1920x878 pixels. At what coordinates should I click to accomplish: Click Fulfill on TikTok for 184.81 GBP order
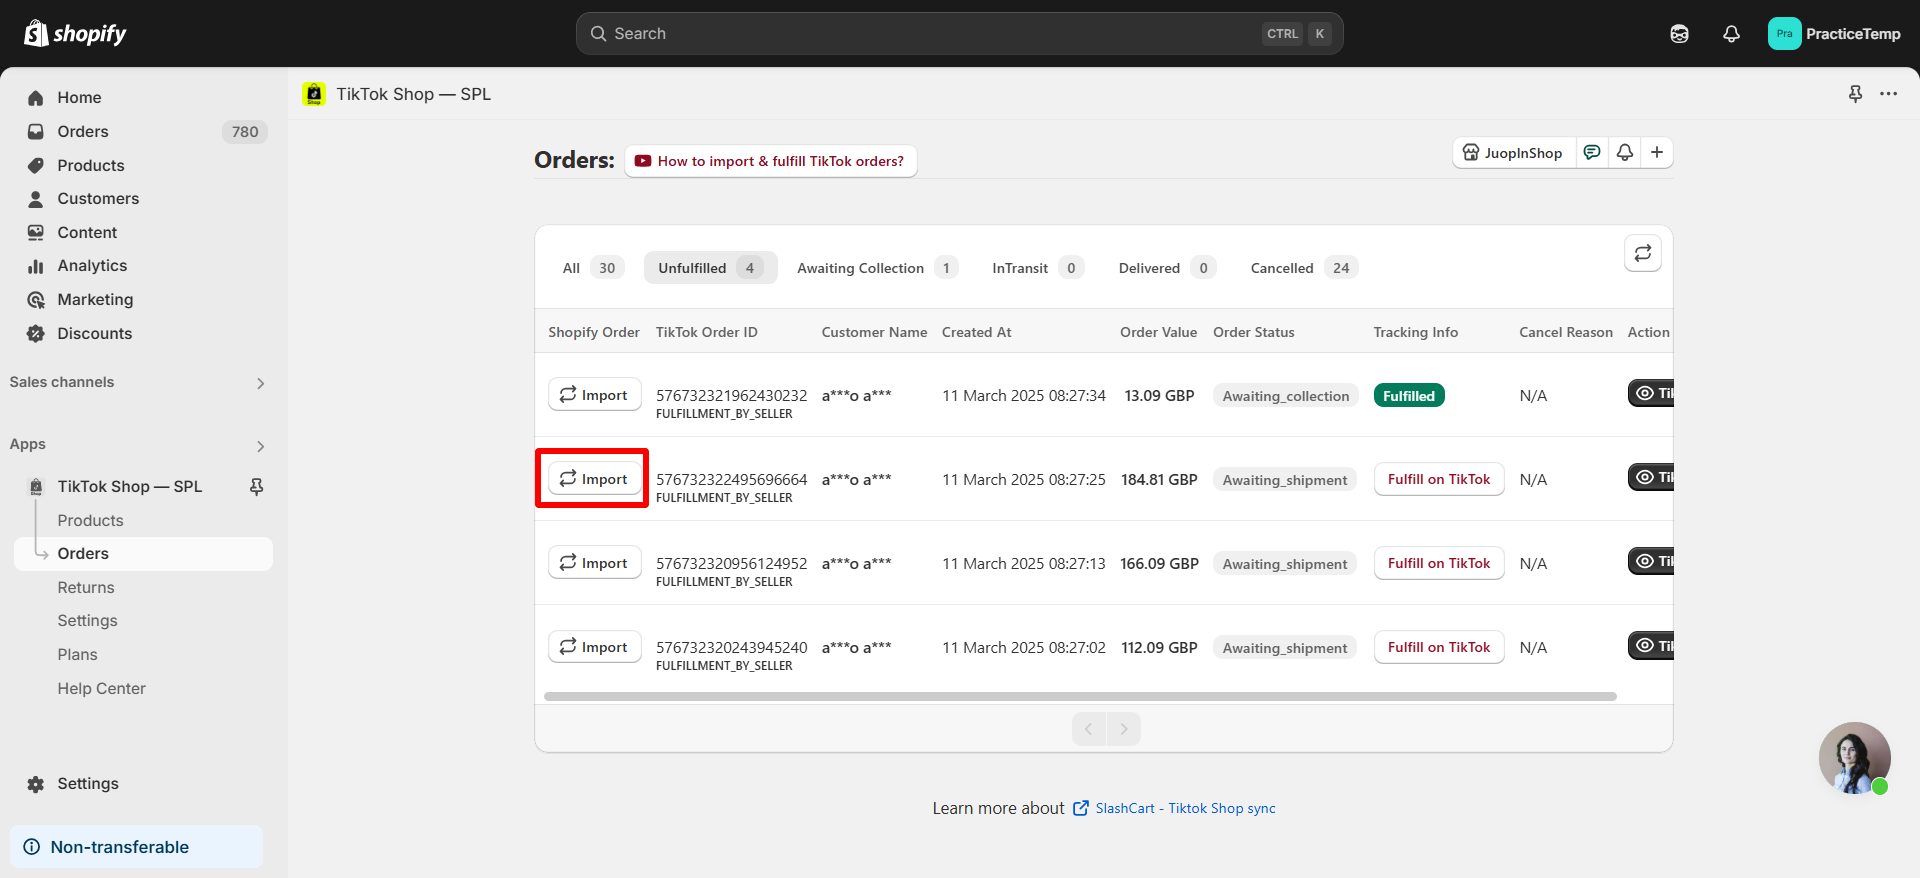(x=1439, y=479)
